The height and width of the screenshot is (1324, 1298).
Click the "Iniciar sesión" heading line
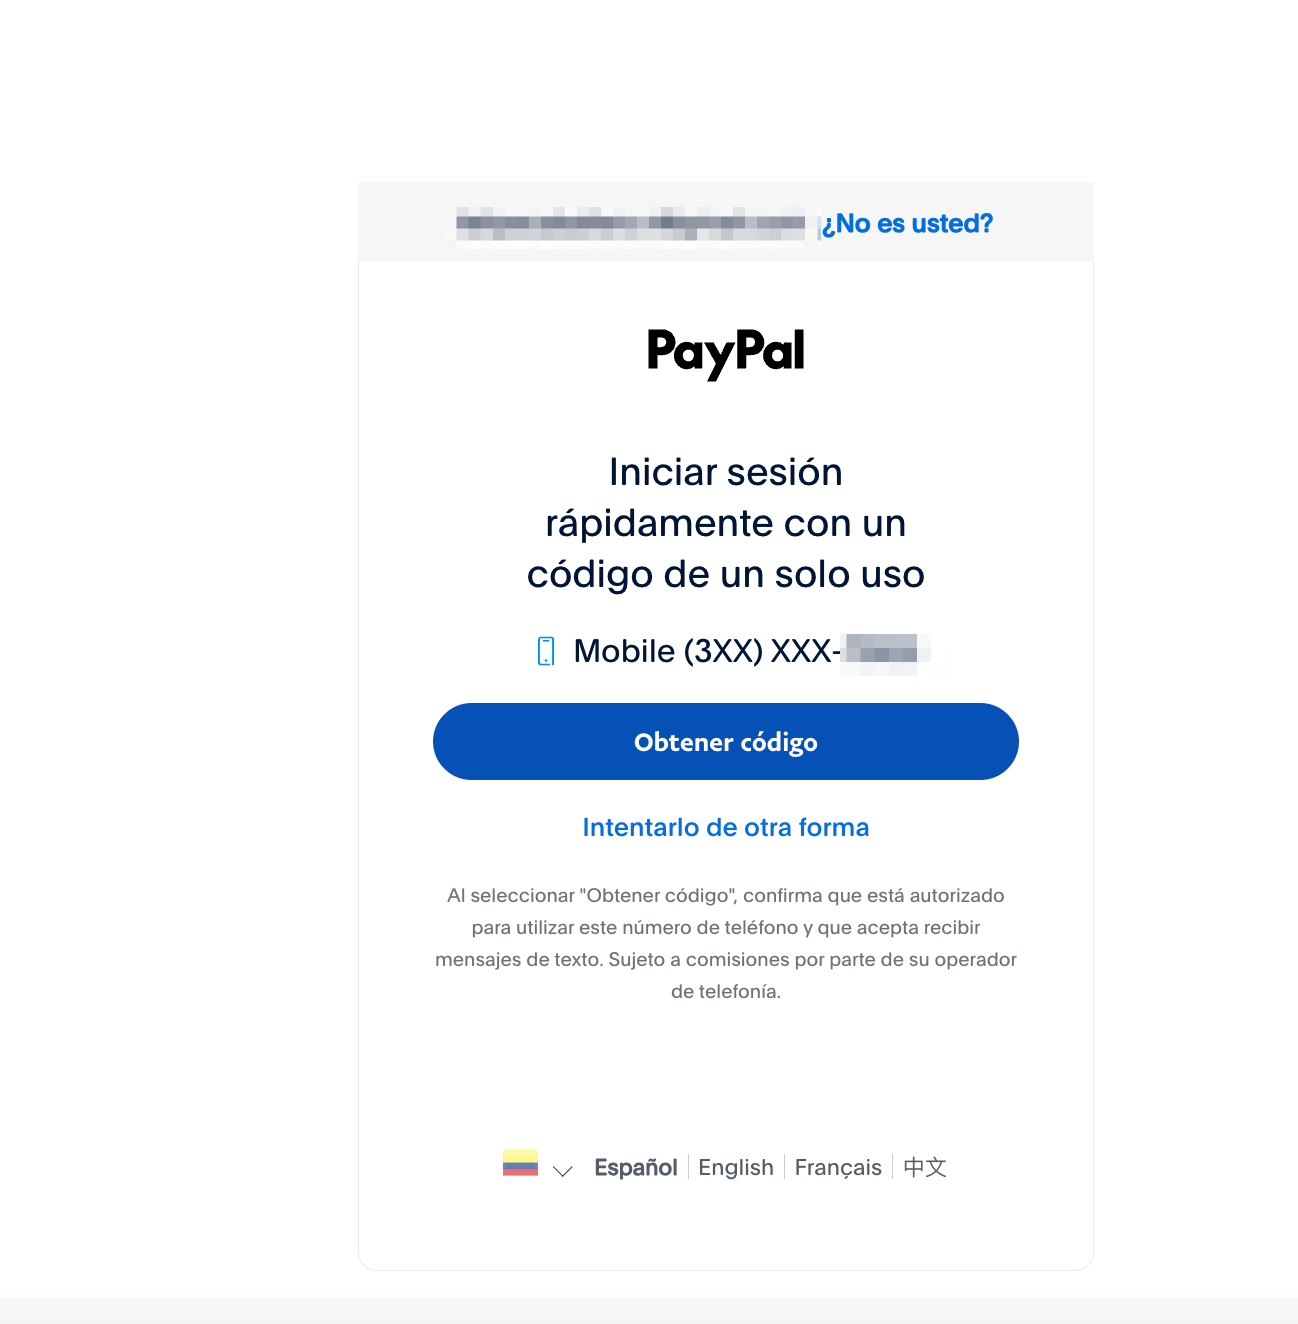click(726, 472)
